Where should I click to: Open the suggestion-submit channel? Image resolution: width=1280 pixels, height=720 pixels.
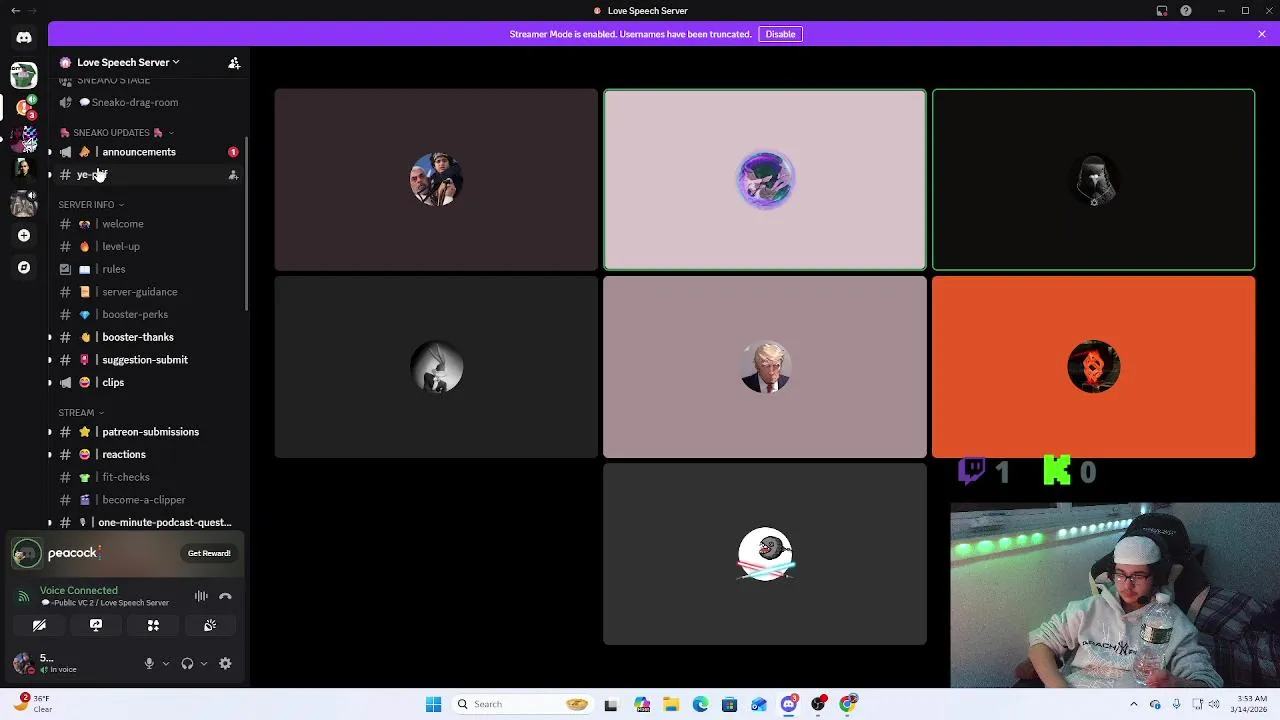coord(147,360)
